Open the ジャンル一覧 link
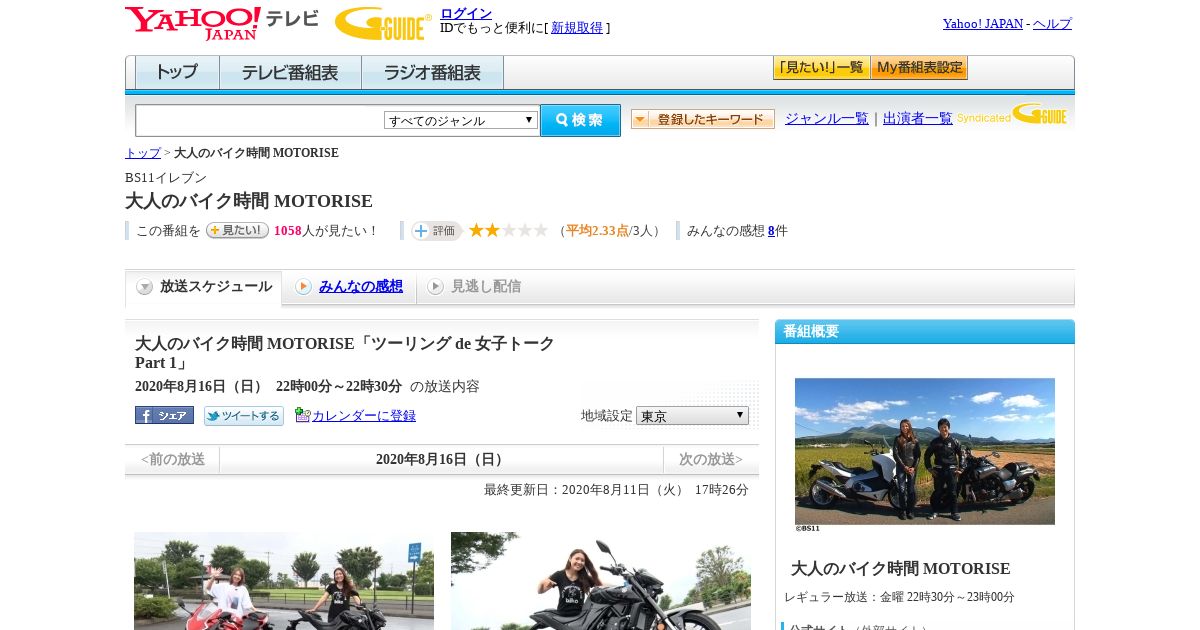Image resolution: width=1200 pixels, height=630 pixels. tap(827, 118)
